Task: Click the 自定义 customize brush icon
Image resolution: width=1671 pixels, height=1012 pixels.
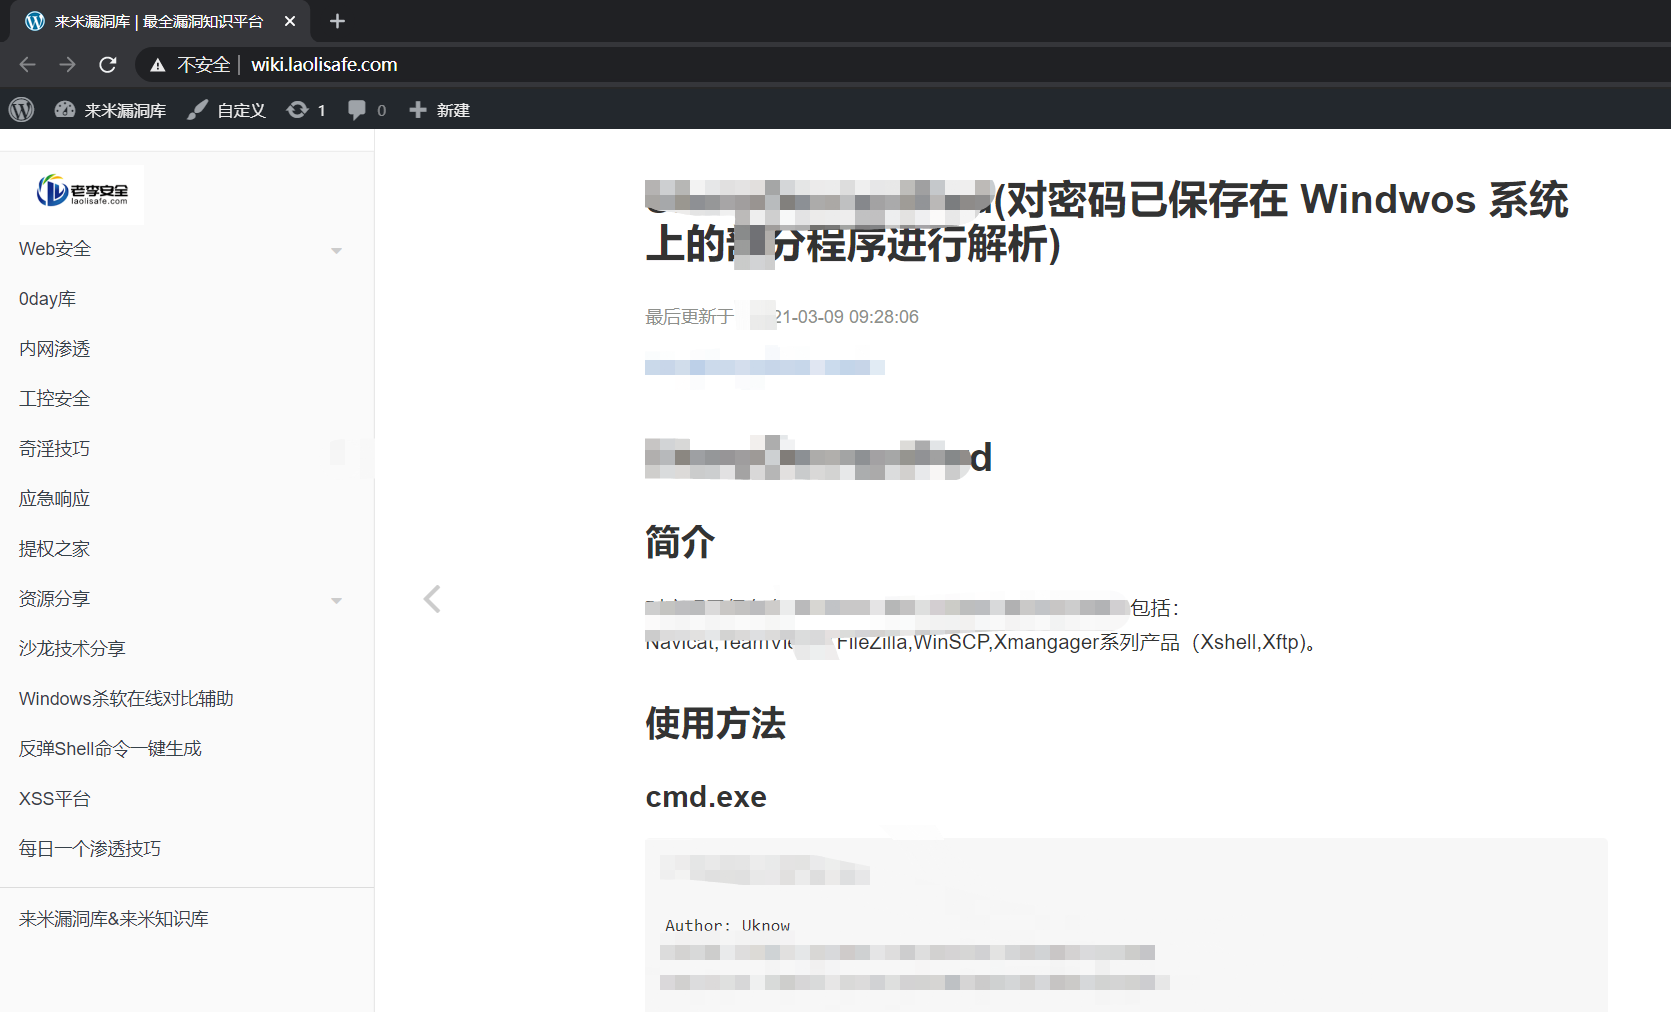Action: [198, 110]
